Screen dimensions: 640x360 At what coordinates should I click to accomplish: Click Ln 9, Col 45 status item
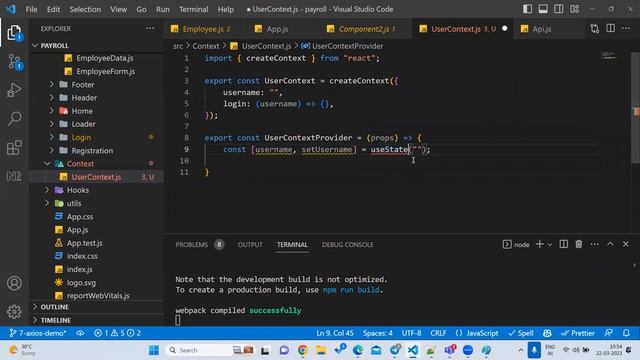[335, 333]
